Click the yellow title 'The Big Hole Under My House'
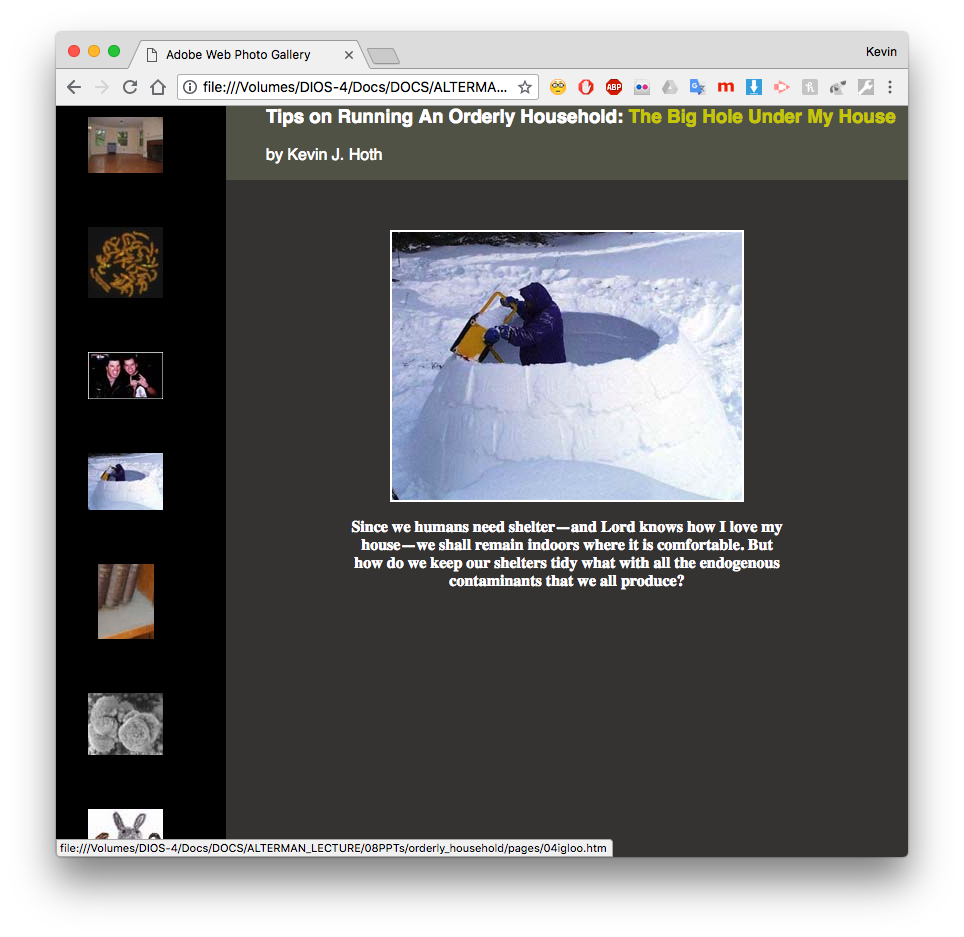 pyautogui.click(x=762, y=117)
